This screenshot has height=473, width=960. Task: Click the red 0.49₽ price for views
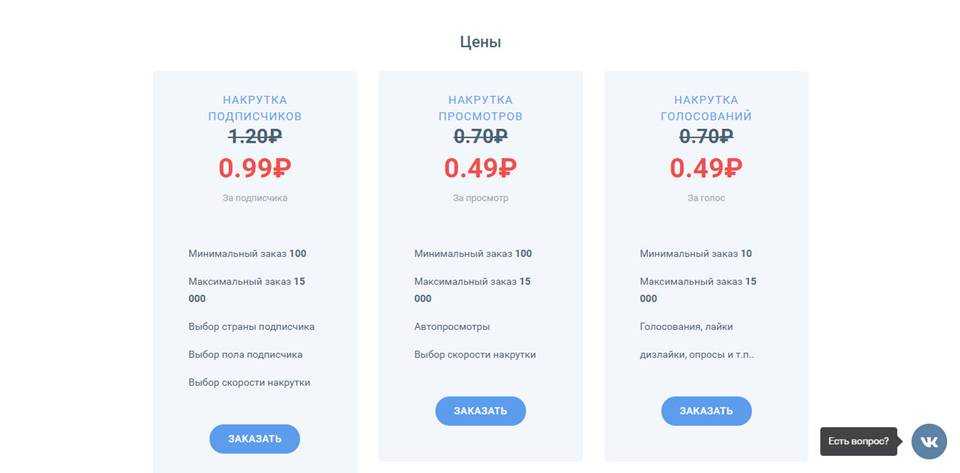480,168
